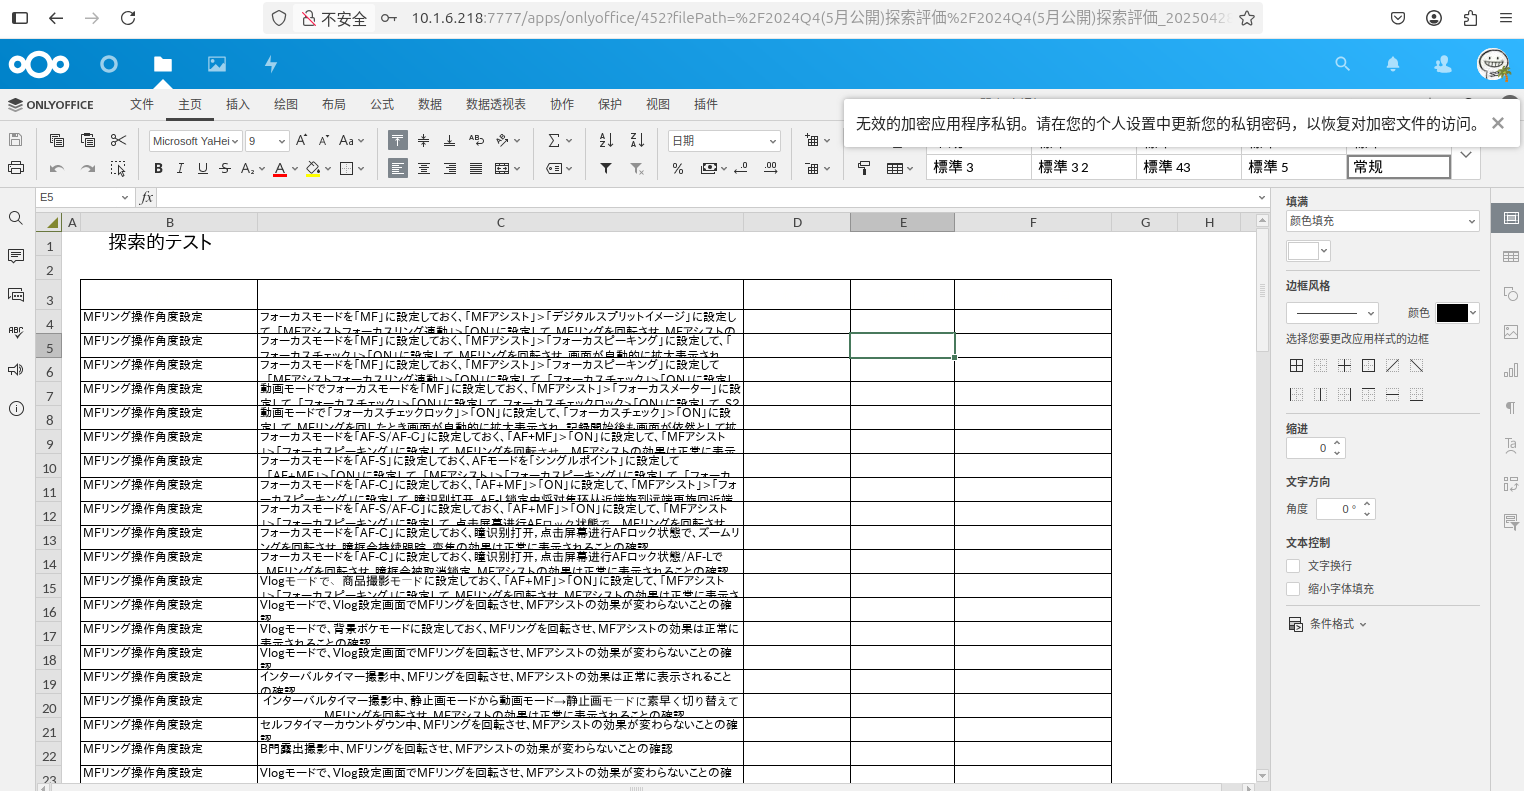1524x791 pixels.
Task: Open the font name dropdown Microsoft YaHei
Action: point(196,141)
